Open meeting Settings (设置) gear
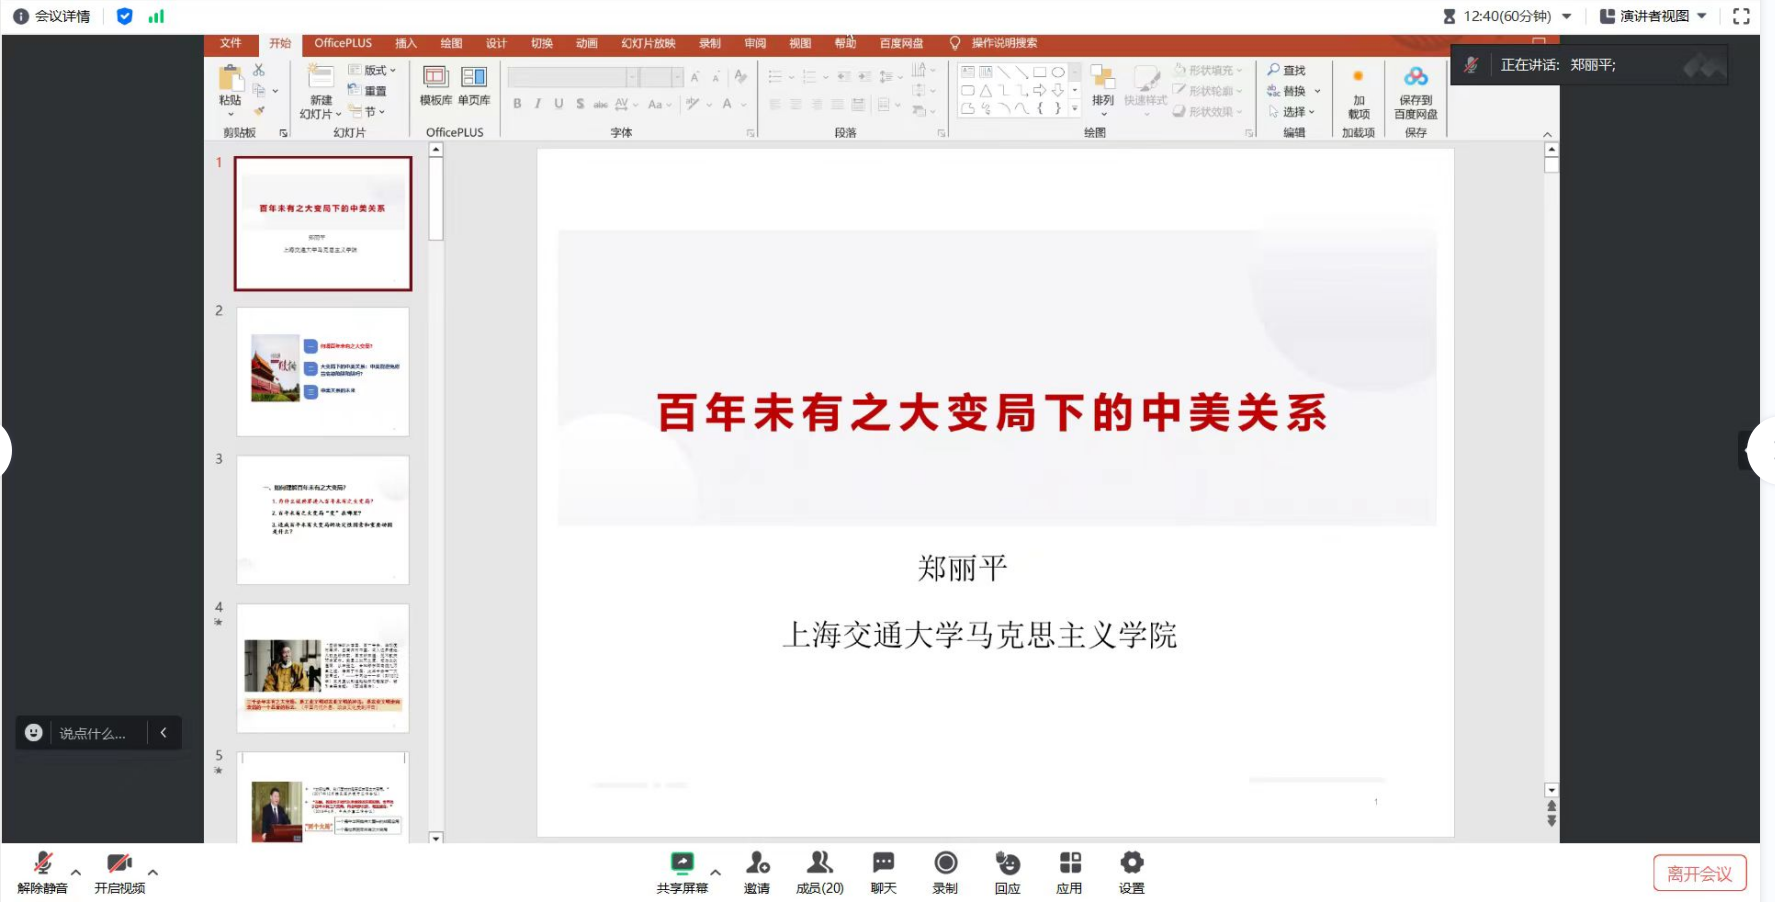 coord(1131,863)
